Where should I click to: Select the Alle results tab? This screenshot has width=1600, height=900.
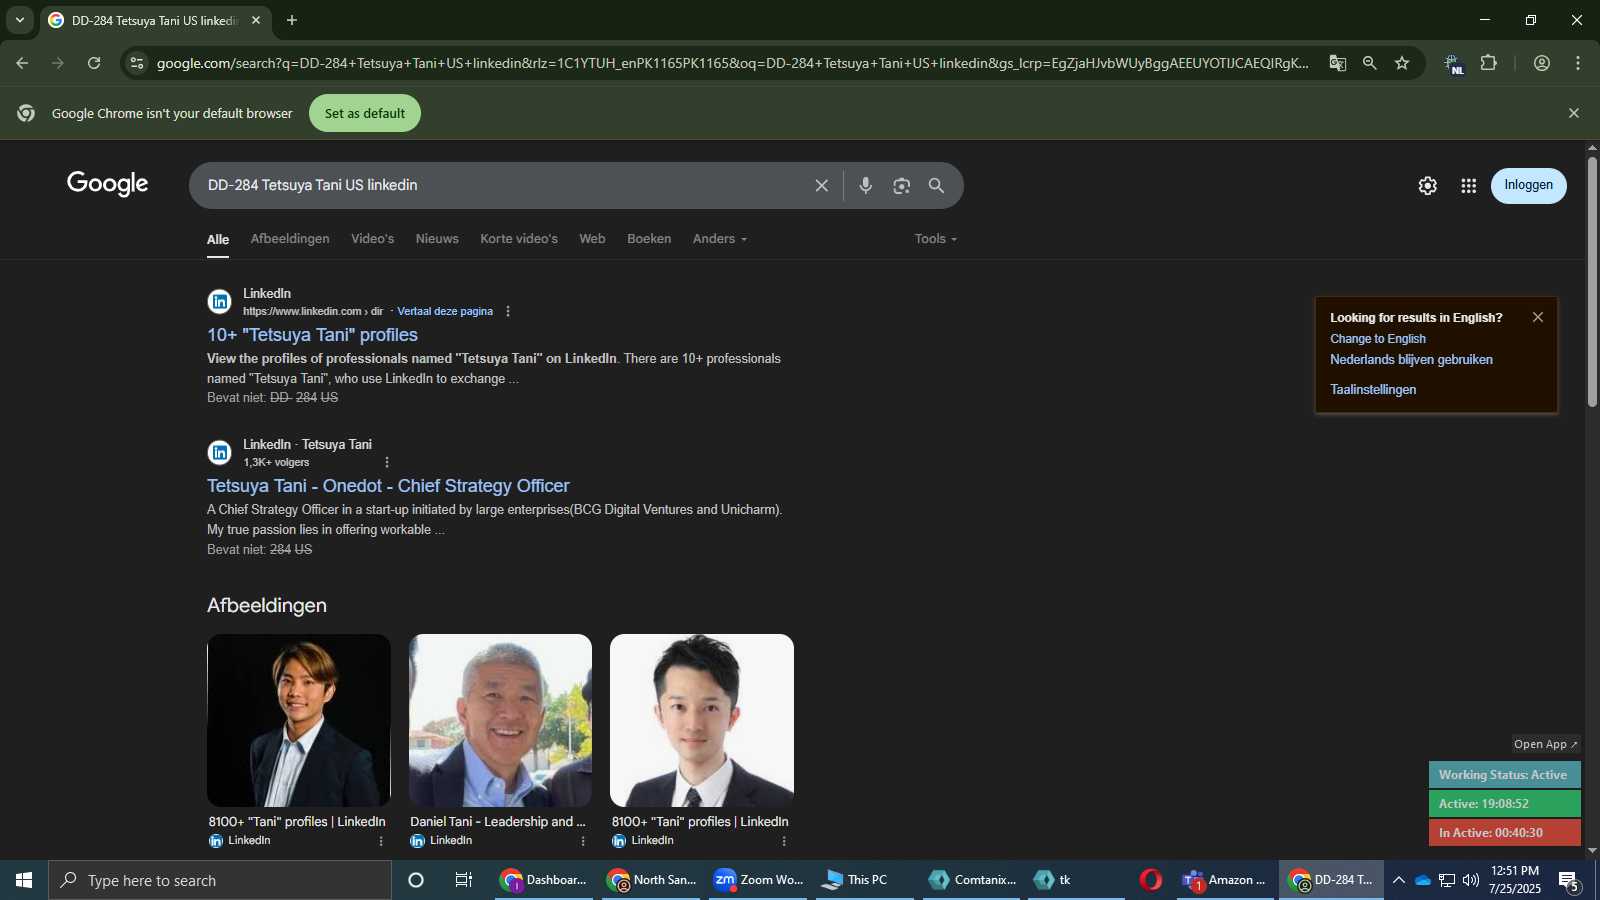218,240
